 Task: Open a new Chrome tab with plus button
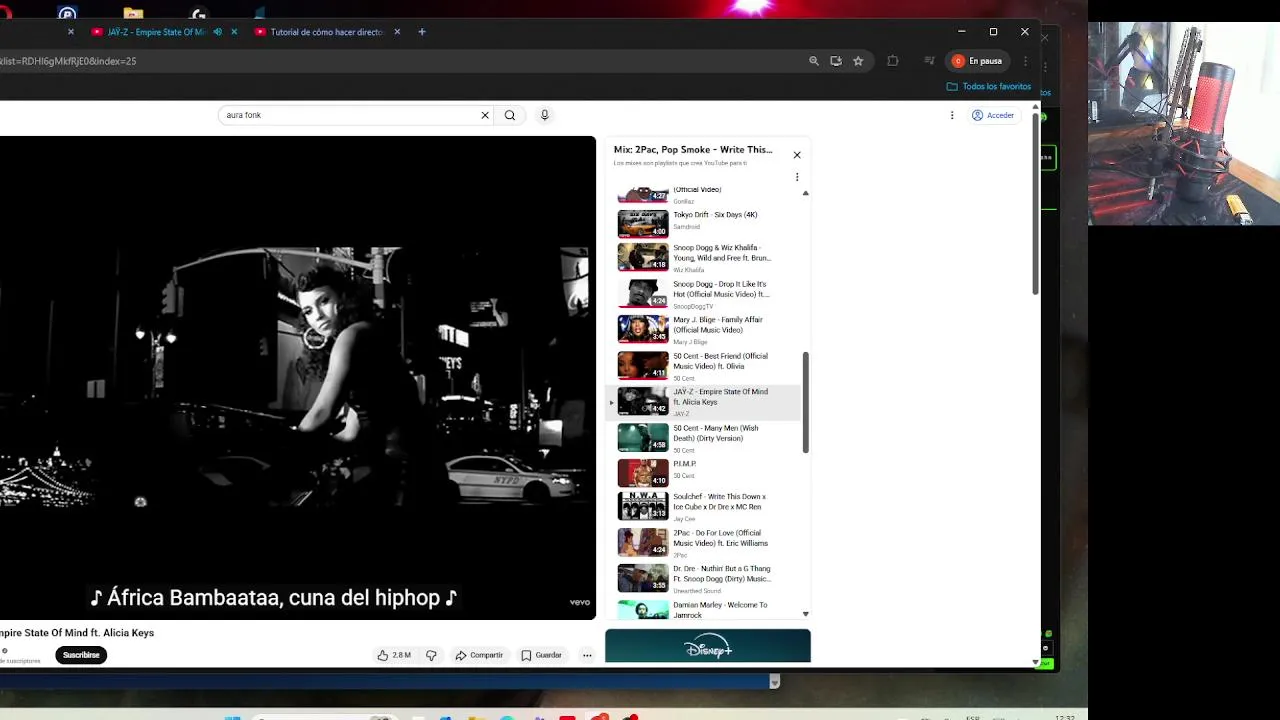422,32
